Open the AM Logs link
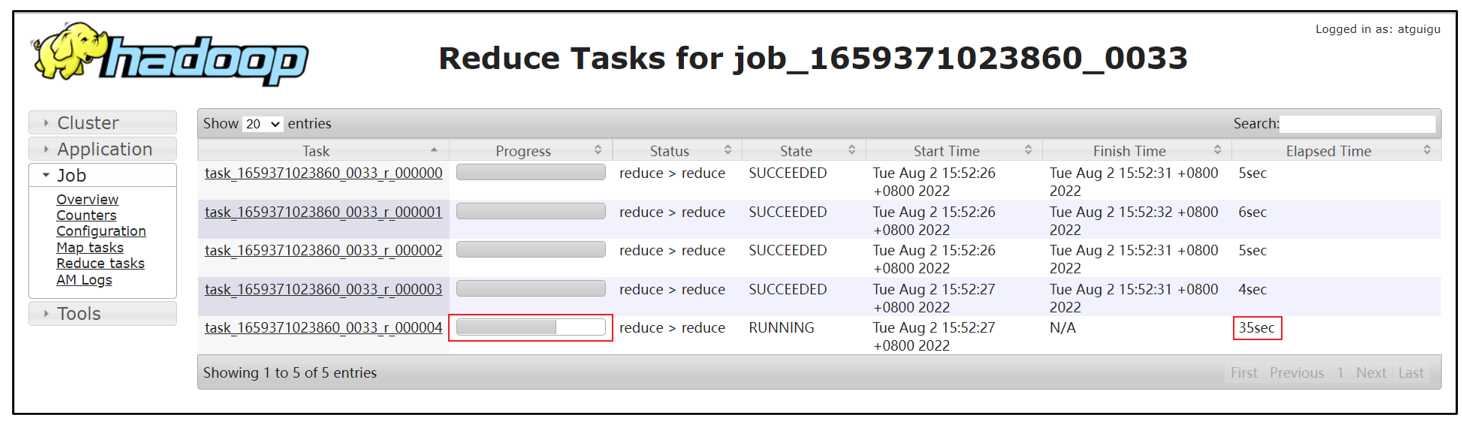The width and height of the screenshot is (1462, 422). coord(84,280)
